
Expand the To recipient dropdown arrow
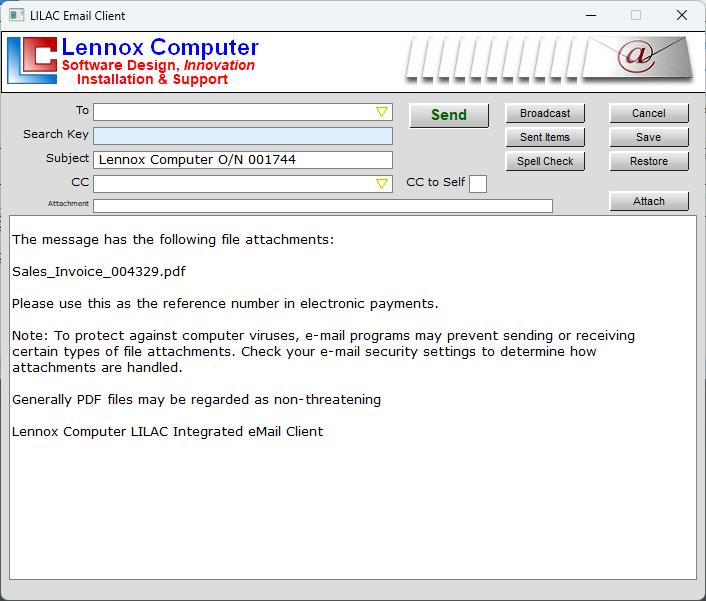[382, 112]
